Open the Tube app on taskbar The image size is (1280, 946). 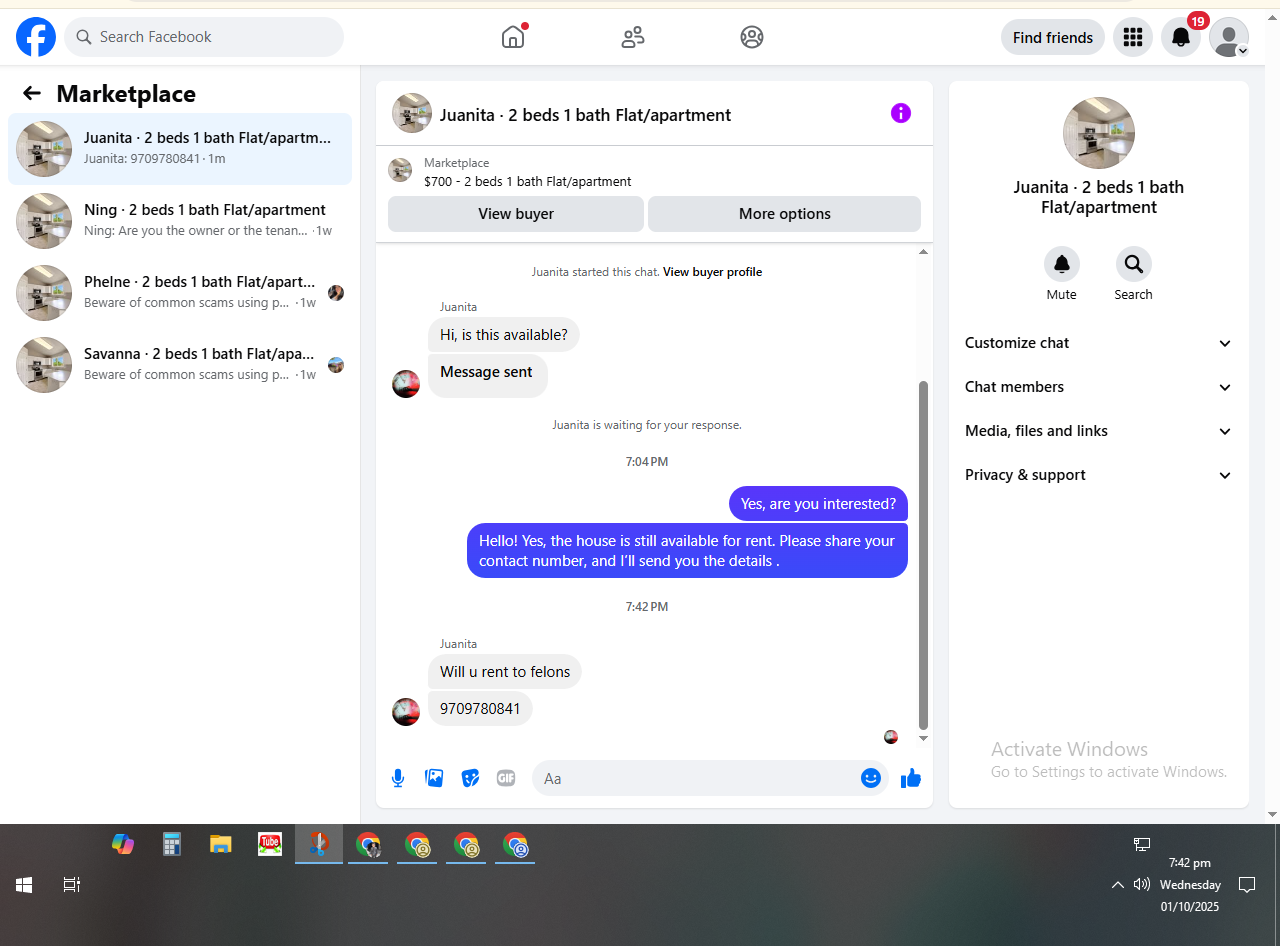click(x=270, y=844)
